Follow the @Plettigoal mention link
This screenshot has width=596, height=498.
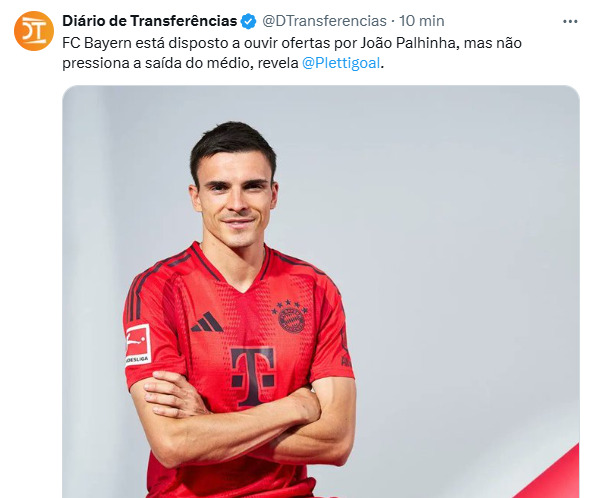(341, 63)
